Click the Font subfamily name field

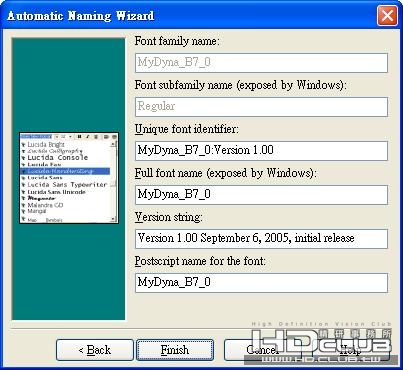click(x=261, y=107)
